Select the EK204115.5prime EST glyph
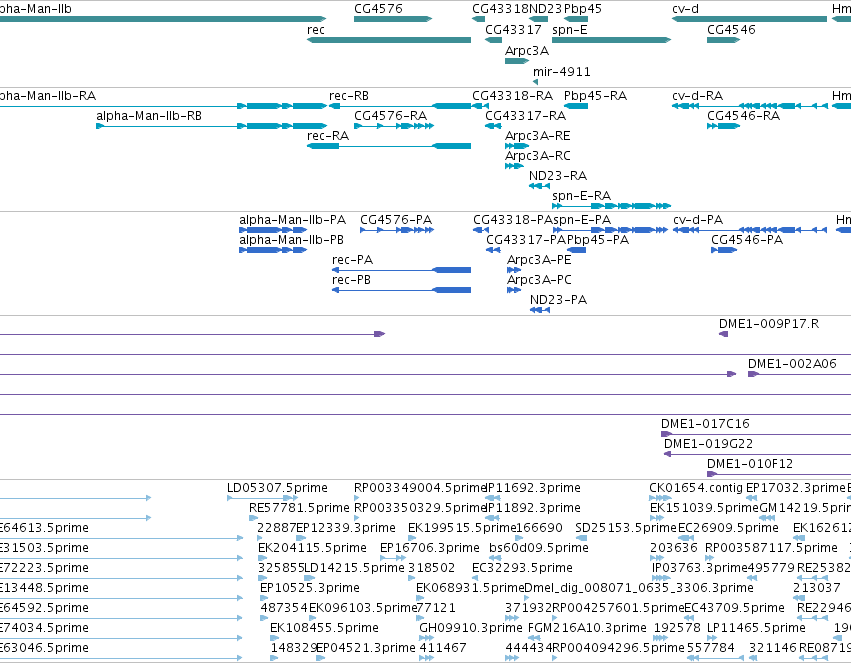Screen dimensions: 851x663 pyautogui.click(x=263, y=558)
